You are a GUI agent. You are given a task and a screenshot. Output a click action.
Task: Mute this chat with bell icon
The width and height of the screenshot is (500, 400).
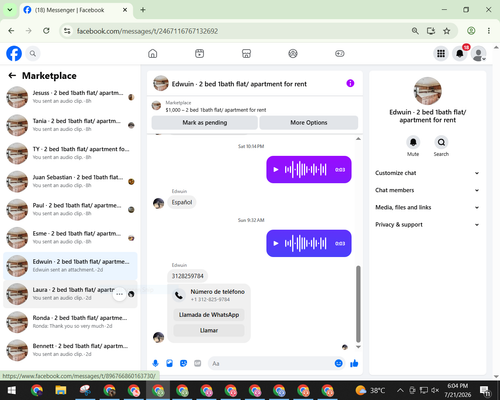pyautogui.click(x=413, y=143)
